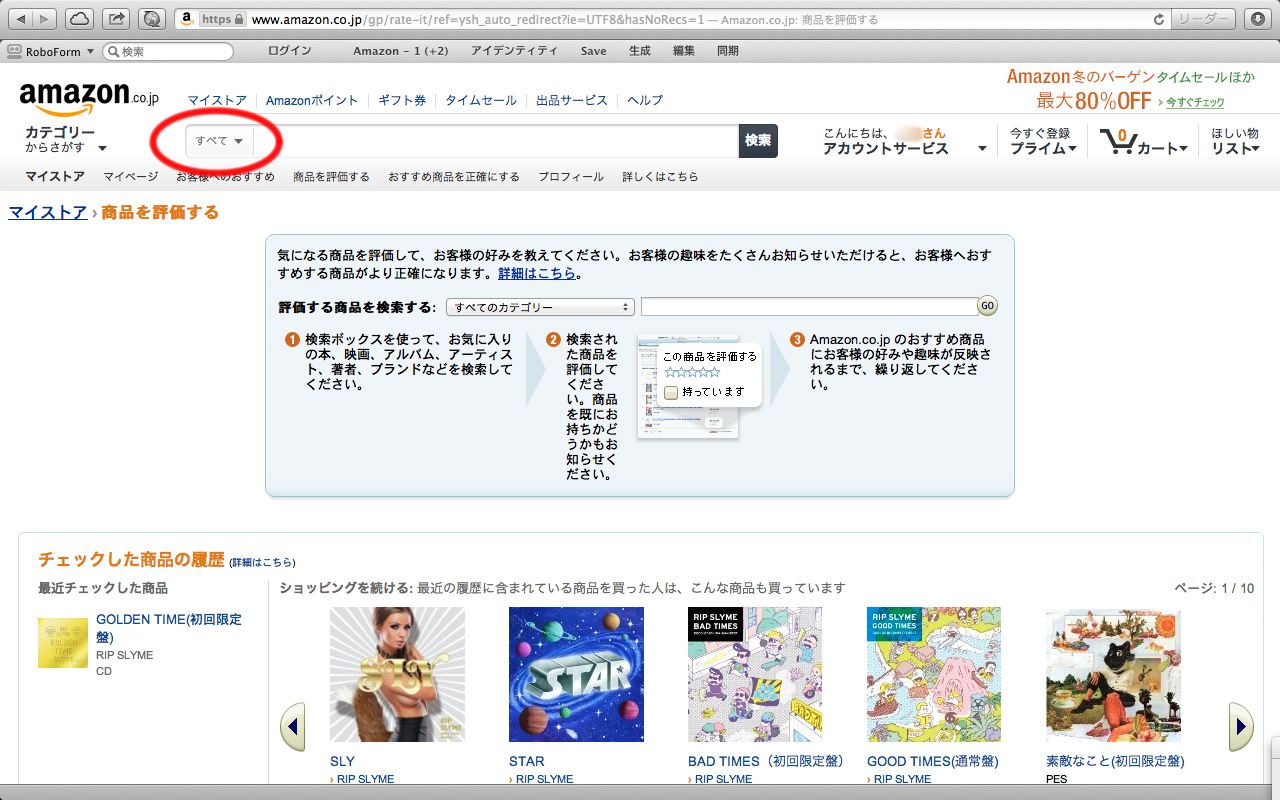This screenshot has width=1280, height=800.
Task: Select おすすめ商品を正確にする tab
Action: pyautogui.click(x=454, y=177)
